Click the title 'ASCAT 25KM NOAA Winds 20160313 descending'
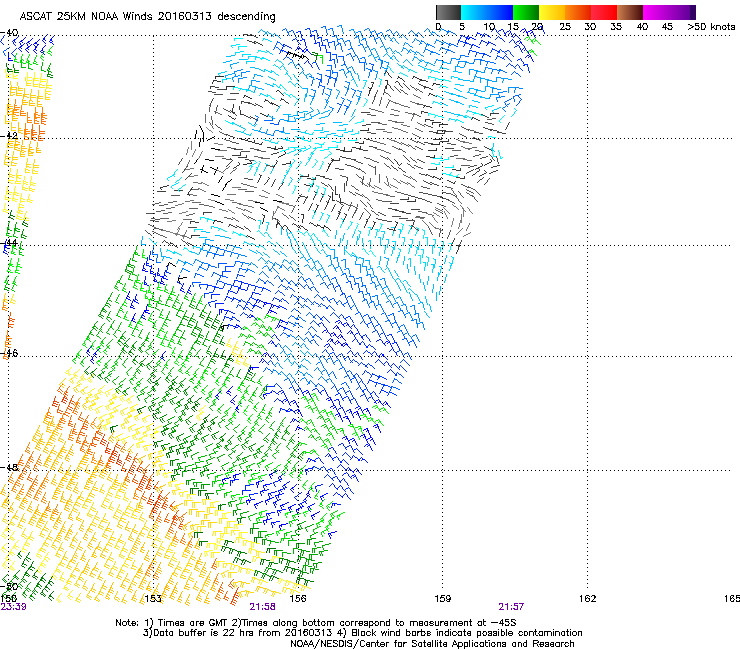This screenshot has height=650, width=740. [x=147, y=17]
